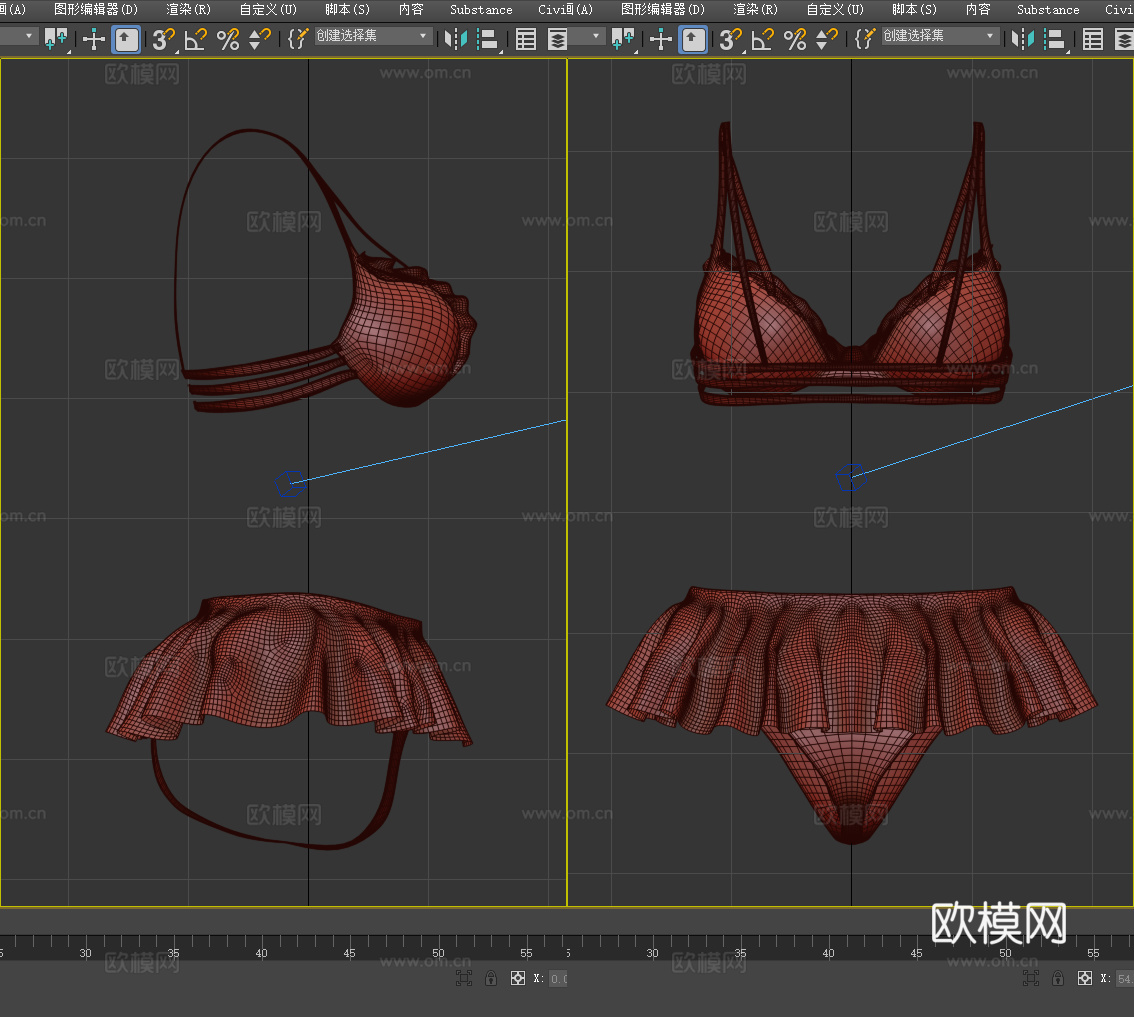Open Use Pivot Point Center flyout, right toolbar
Viewport: 1134px width, 1017px height.
[x=623, y=39]
